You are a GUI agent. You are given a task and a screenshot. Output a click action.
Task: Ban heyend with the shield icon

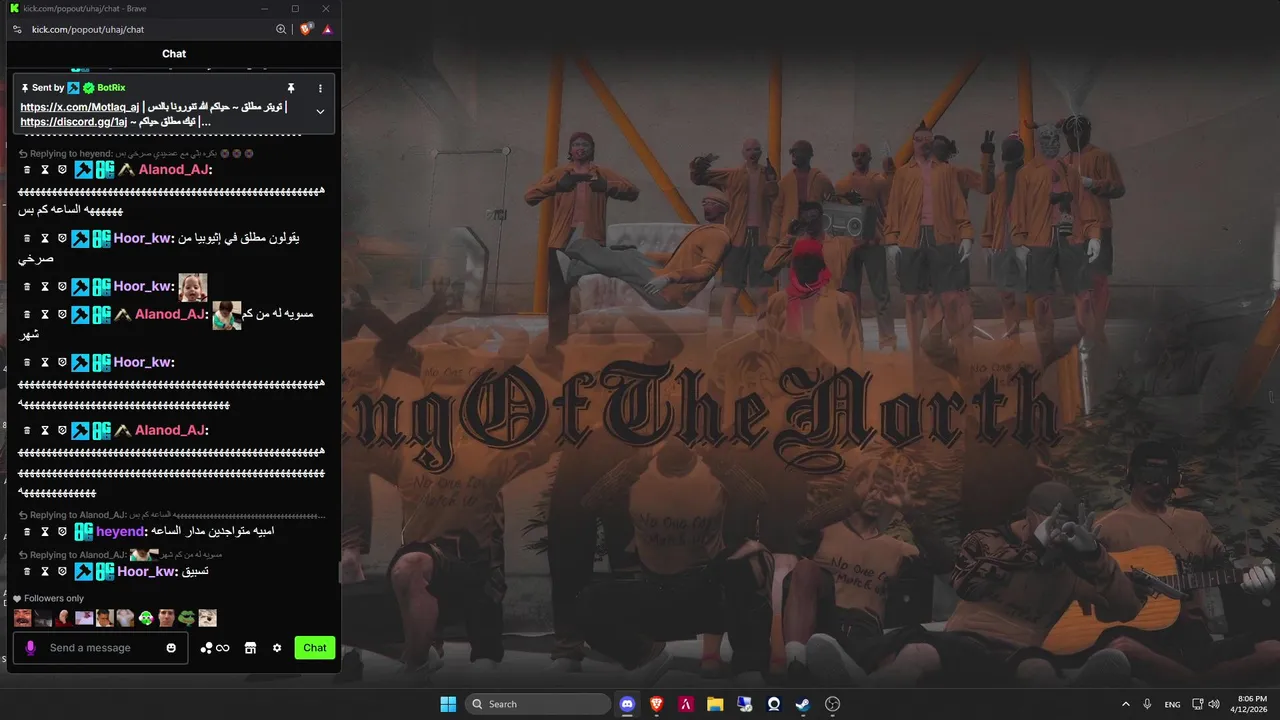(62, 532)
